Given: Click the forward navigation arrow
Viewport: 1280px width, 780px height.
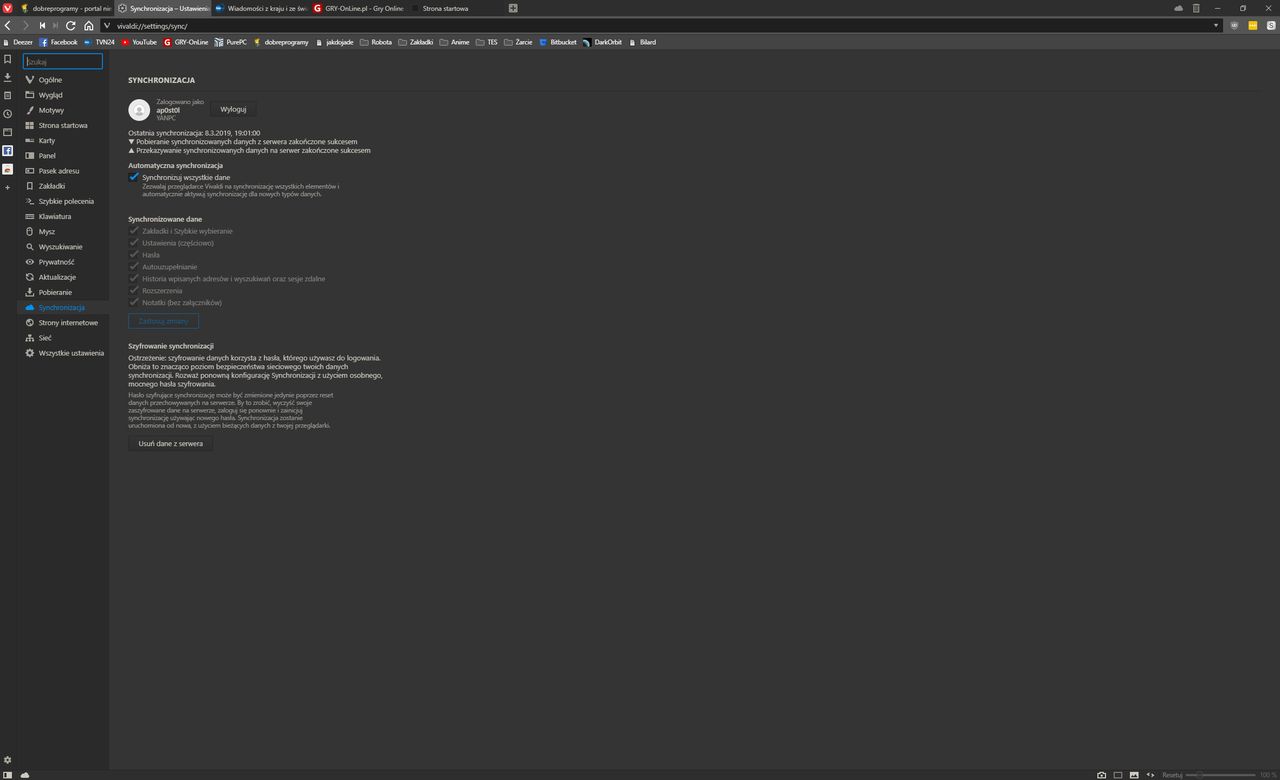Looking at the screenshot, I should pyautogui.click(x=25, y=25).
